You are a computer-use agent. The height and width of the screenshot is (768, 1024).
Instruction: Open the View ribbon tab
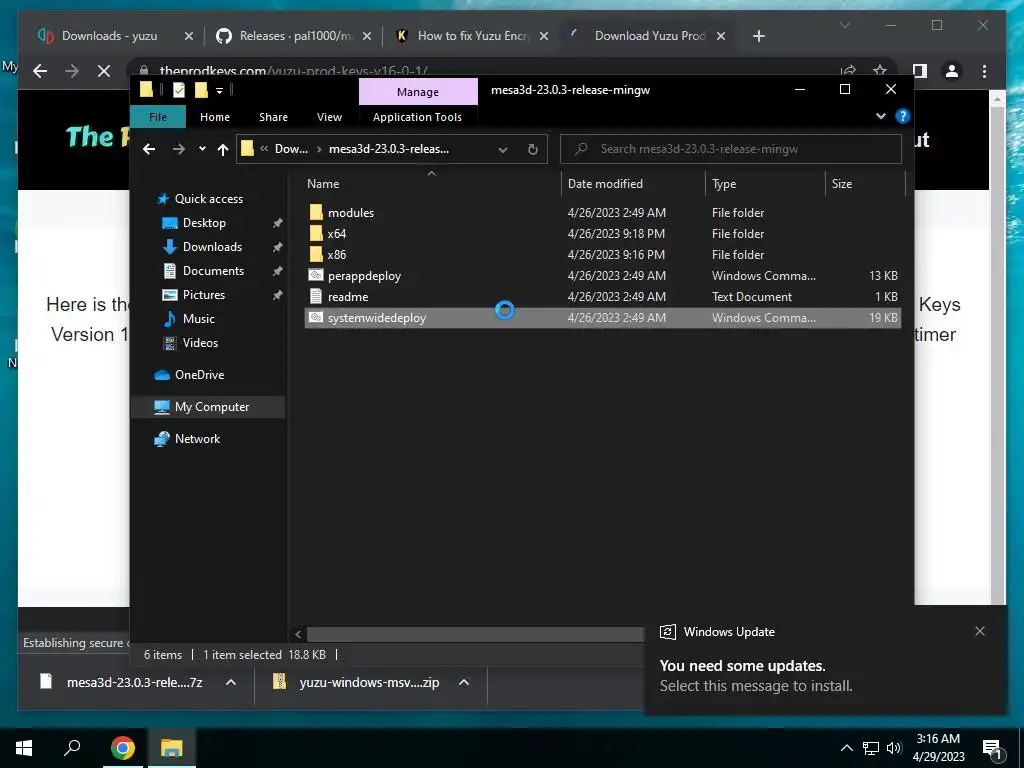329,117
